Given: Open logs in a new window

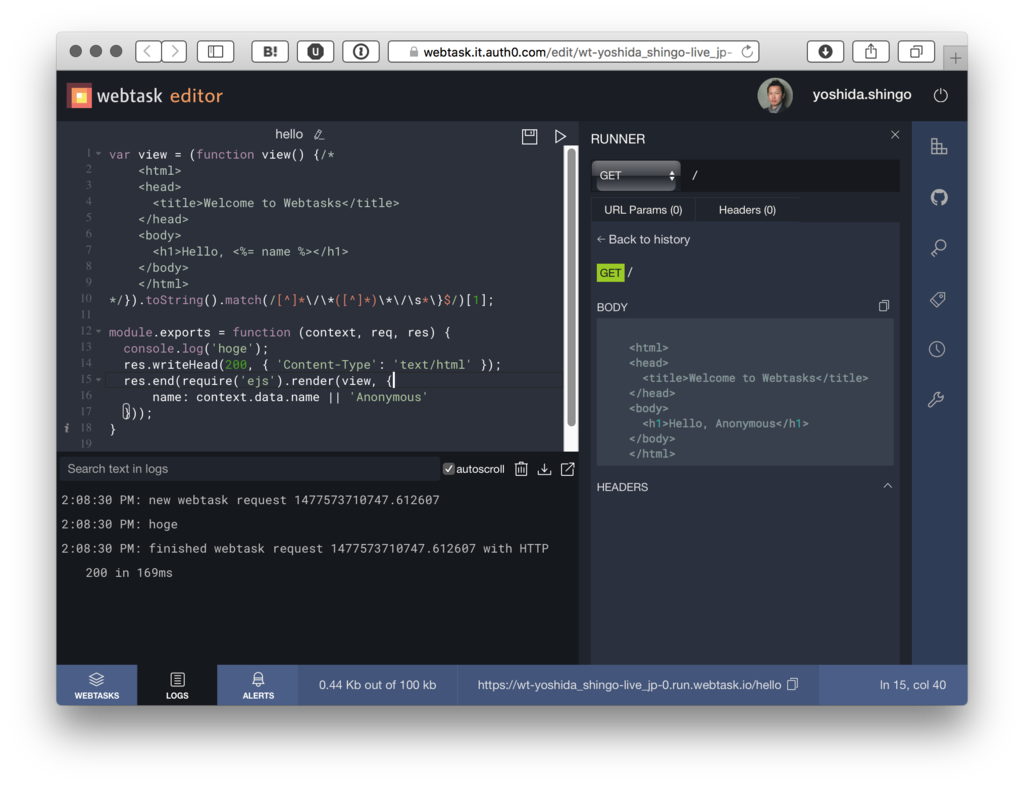Looking at the screenshot, I should (568, 469).
